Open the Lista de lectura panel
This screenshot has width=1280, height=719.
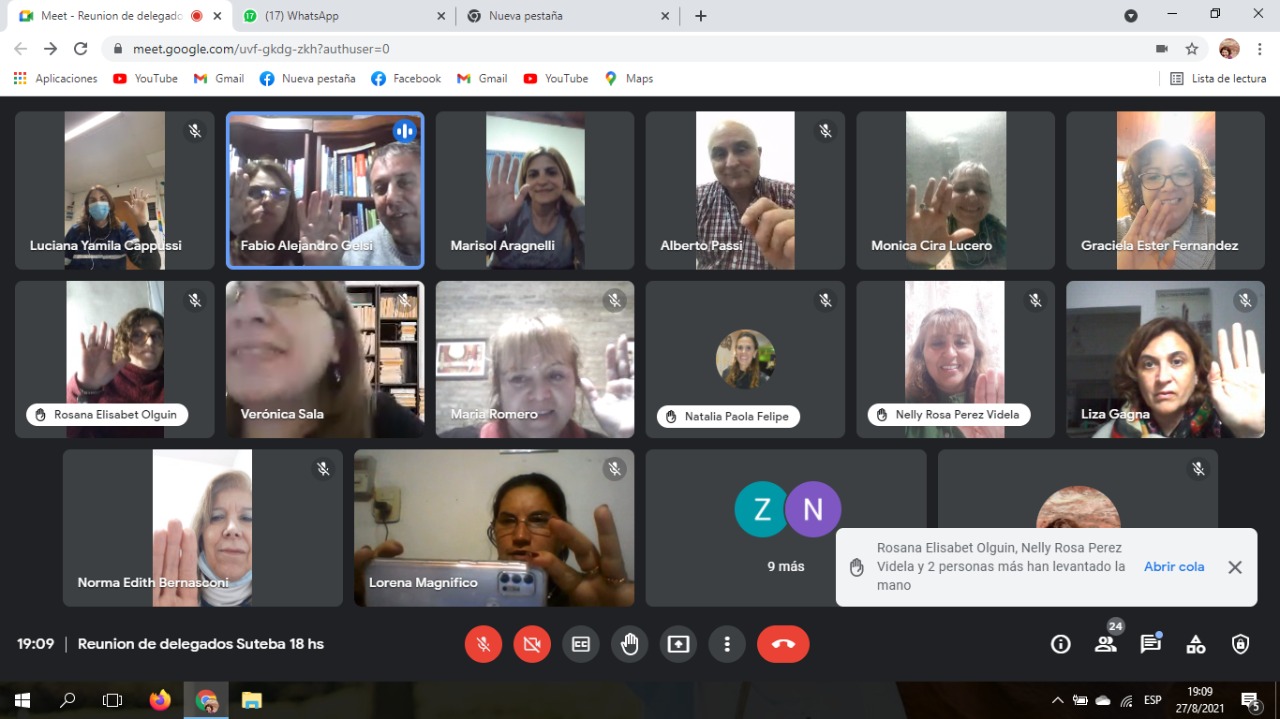[1218, 79]
